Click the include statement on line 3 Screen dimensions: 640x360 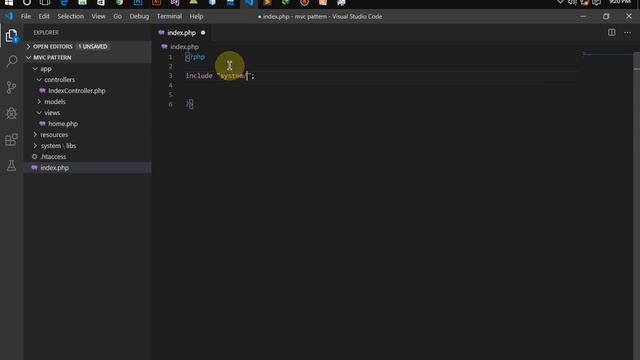pyautogui.click(x=220, y=76)
